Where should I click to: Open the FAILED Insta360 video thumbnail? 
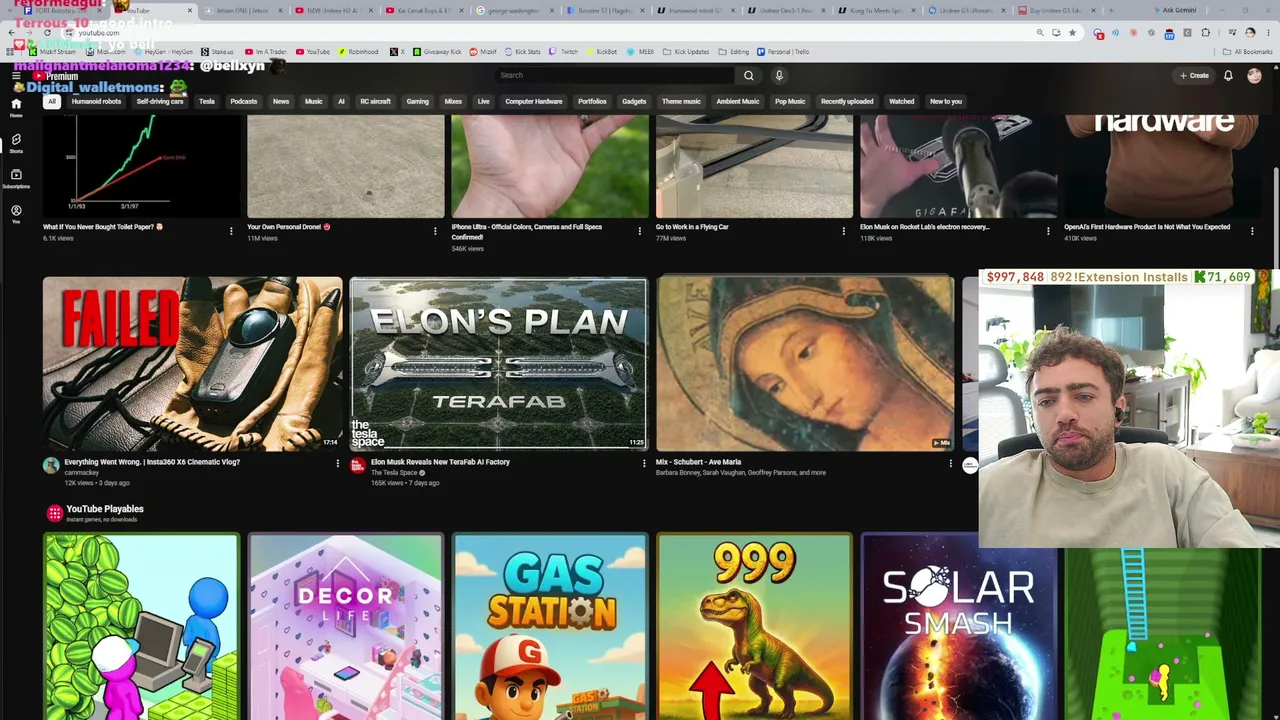coord(192,364)
